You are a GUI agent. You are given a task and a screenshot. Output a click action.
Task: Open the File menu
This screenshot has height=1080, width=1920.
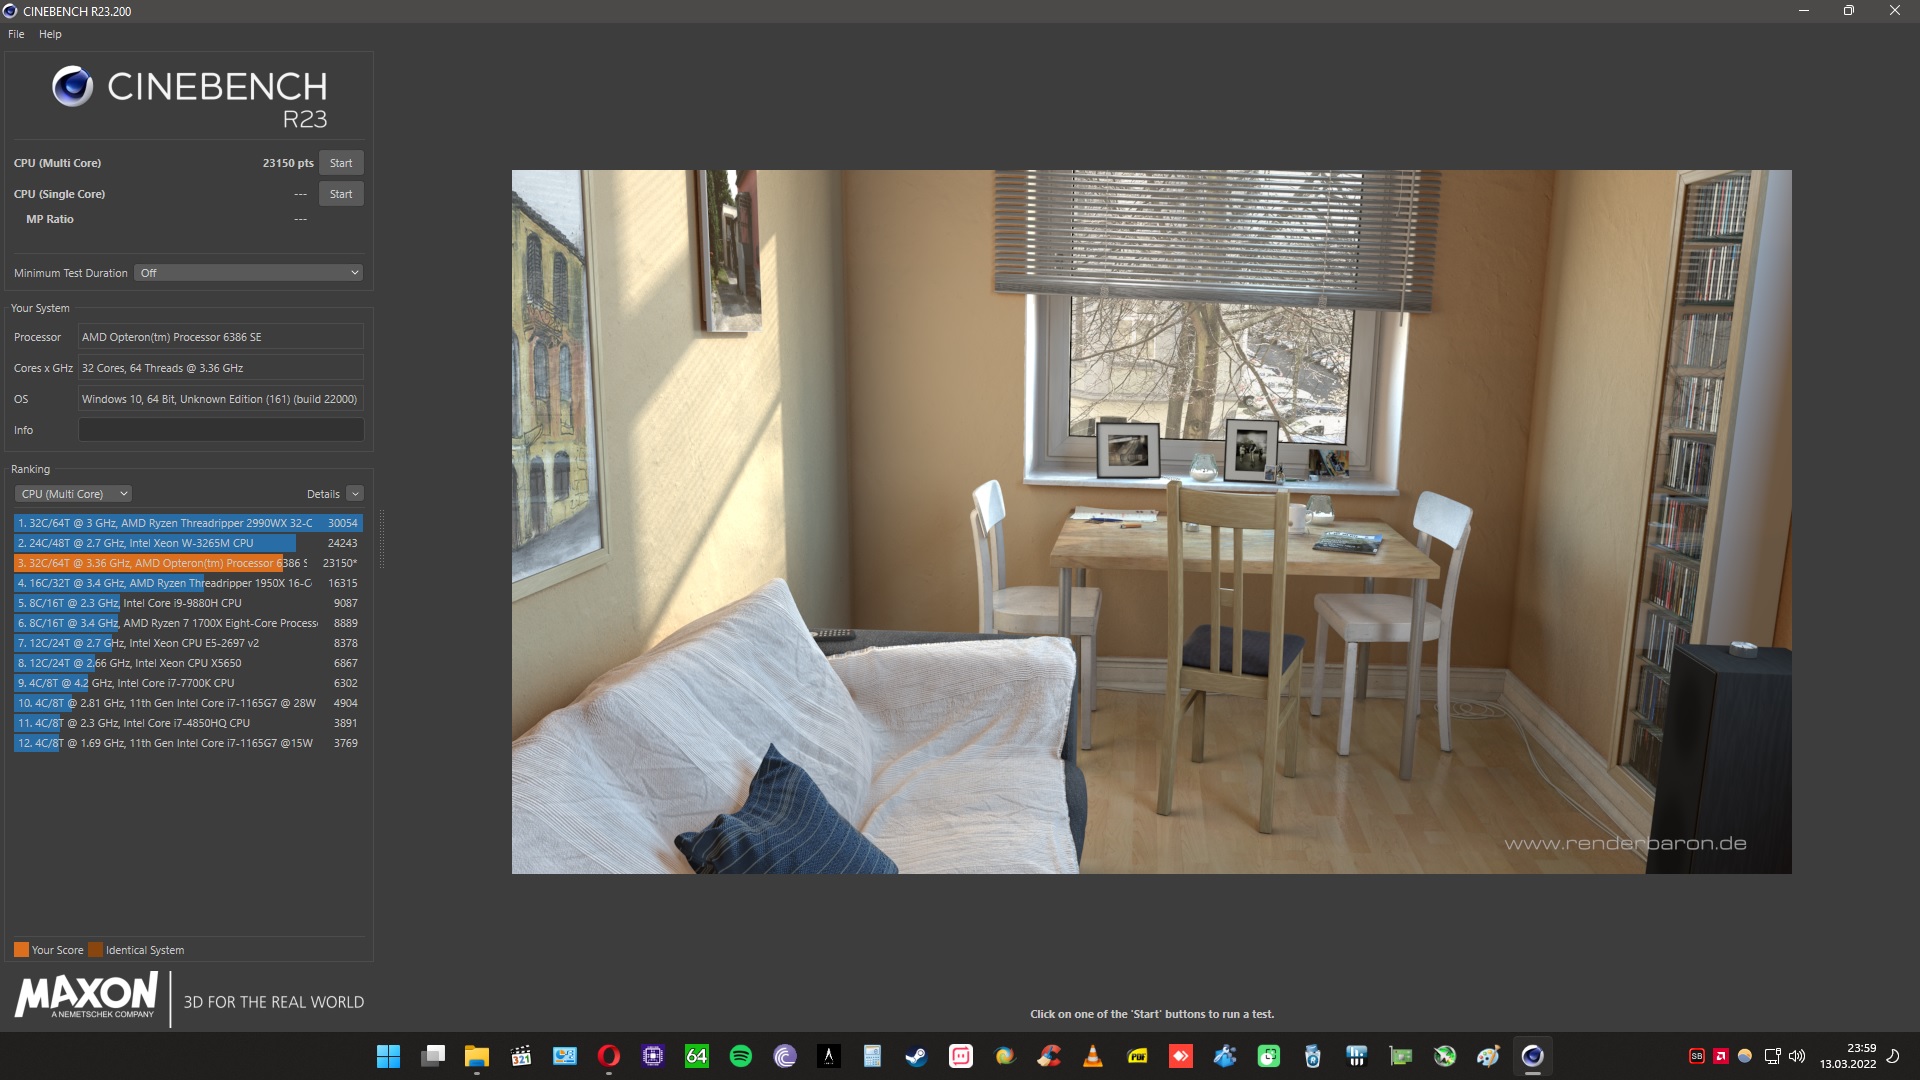point(16,34)
